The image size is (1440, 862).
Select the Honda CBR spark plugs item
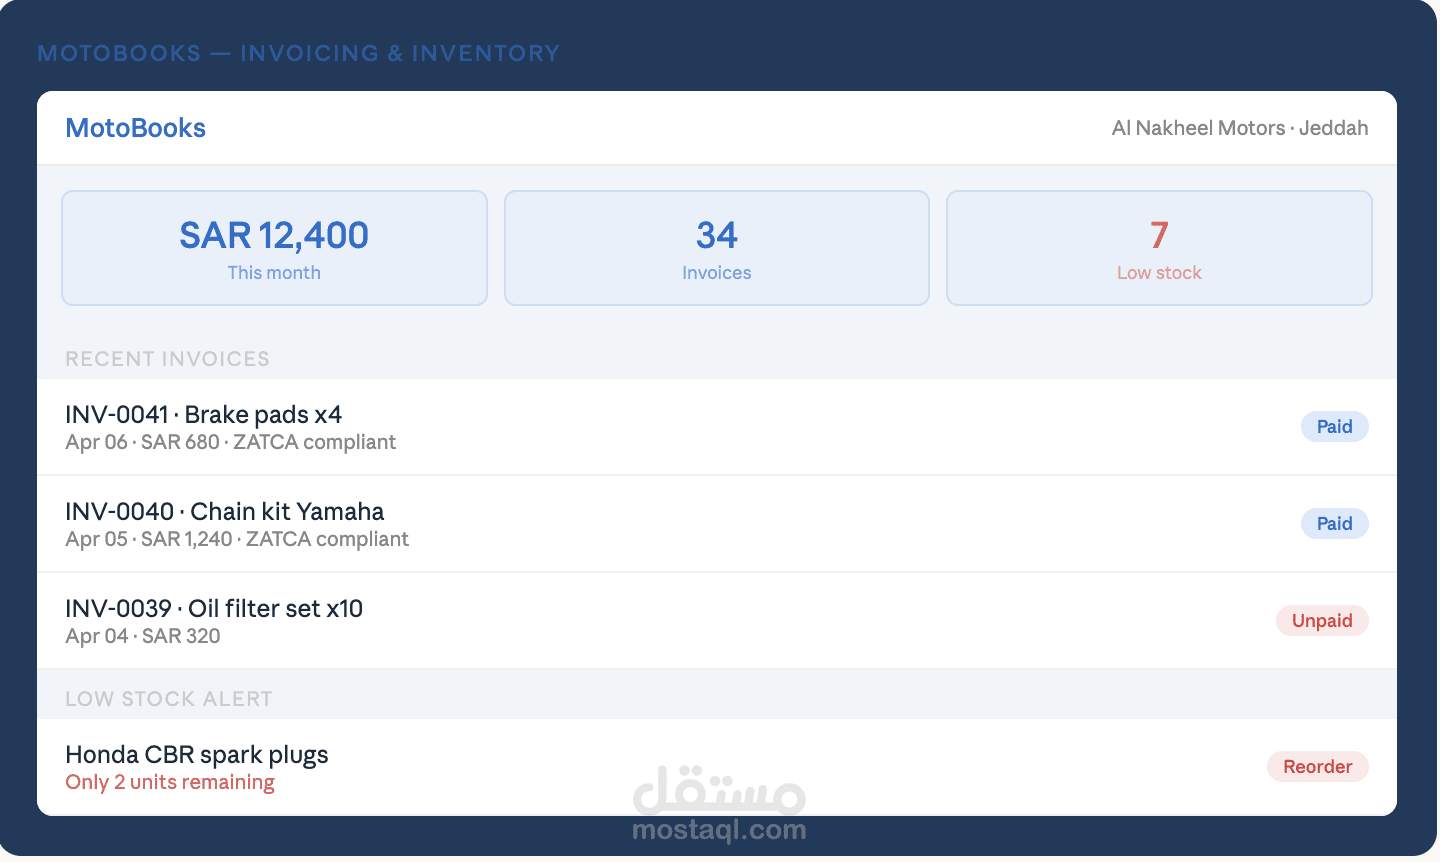(x=196, y=754)
